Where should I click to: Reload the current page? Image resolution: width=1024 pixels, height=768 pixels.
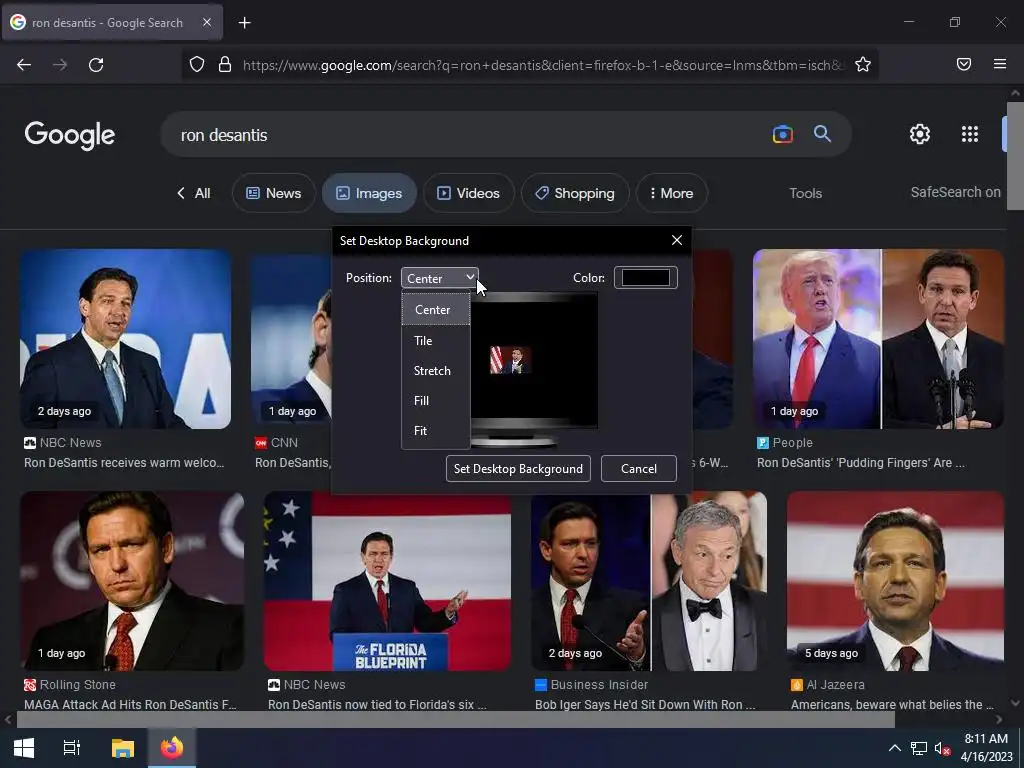[96, 65]
